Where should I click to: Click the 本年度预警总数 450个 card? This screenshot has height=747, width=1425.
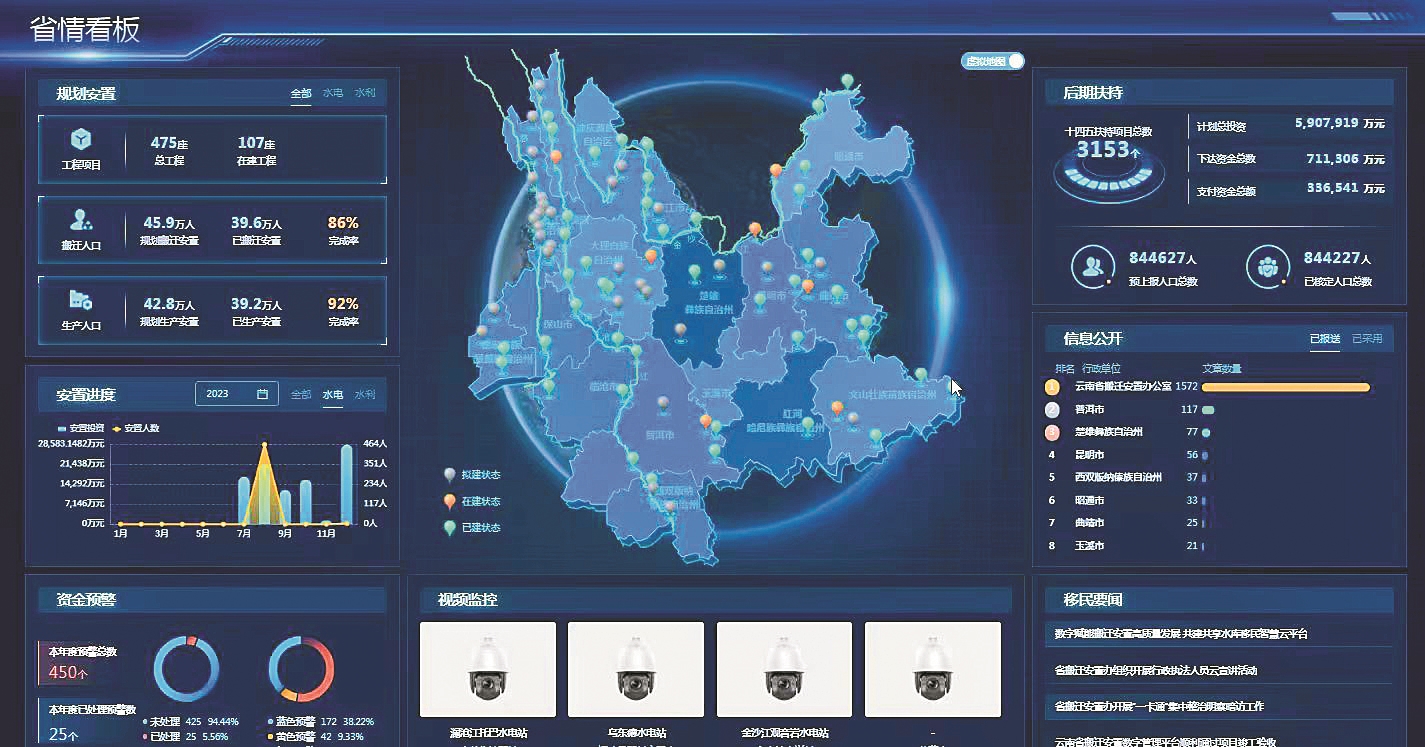pos(88,662)
